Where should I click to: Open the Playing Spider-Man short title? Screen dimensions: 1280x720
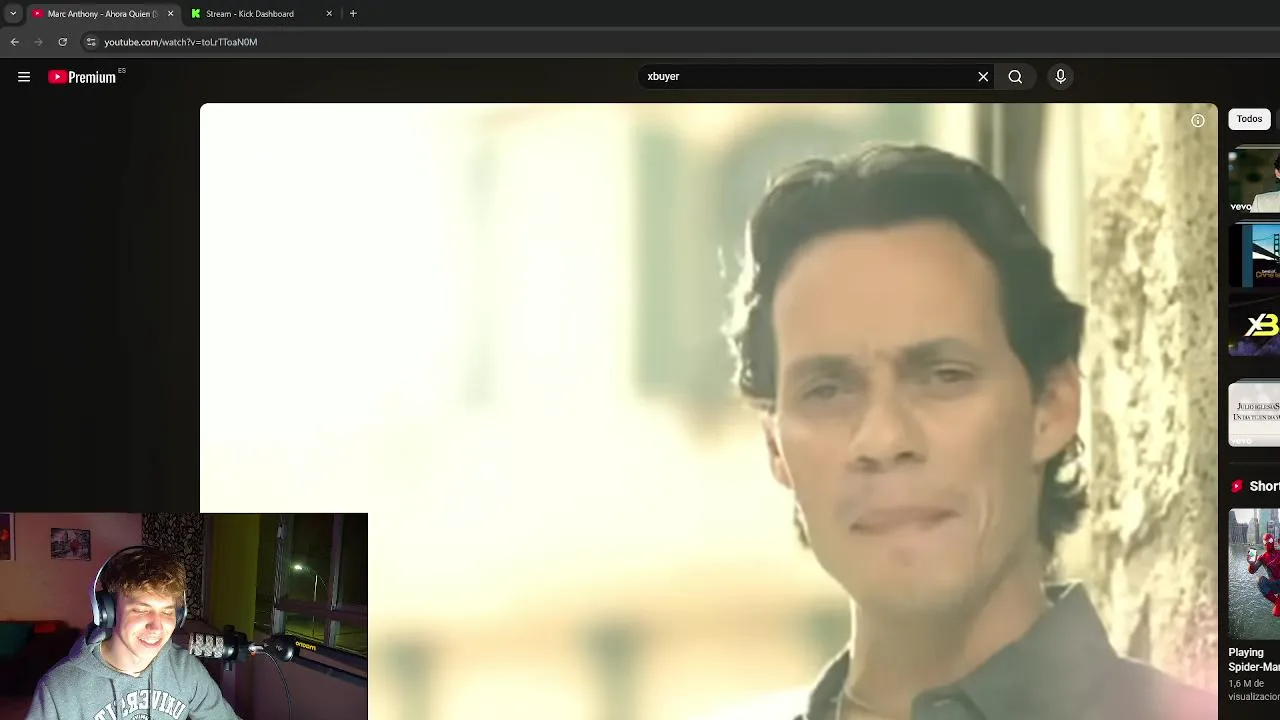coord(1254,659)
